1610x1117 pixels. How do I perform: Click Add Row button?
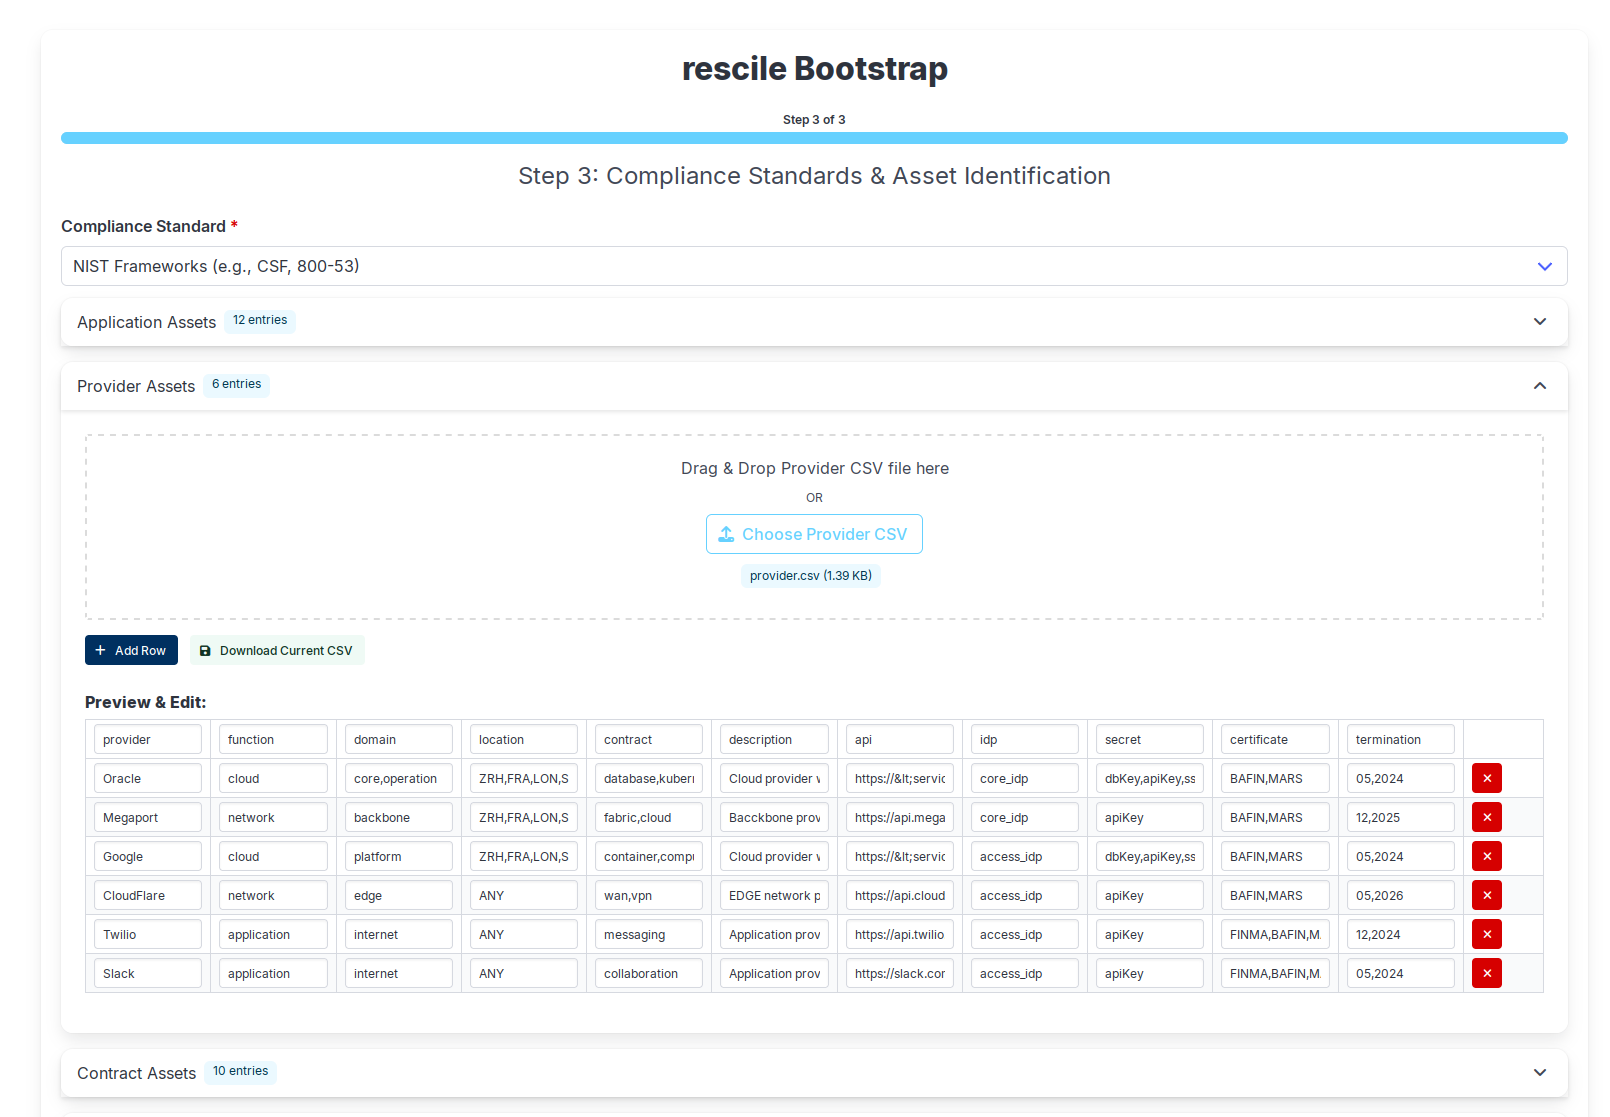pyautogui.click(x=131, y=650)
